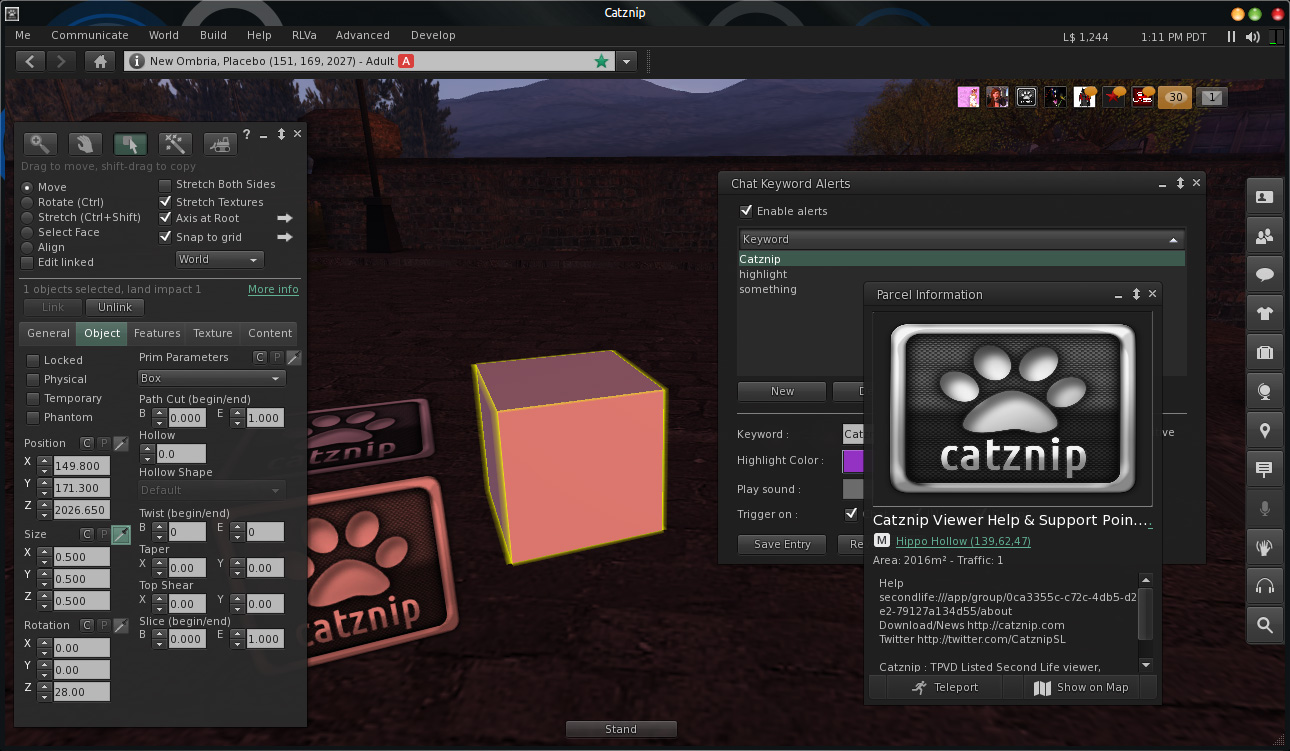Switch to the Texture tab

(x=212, y=333)
